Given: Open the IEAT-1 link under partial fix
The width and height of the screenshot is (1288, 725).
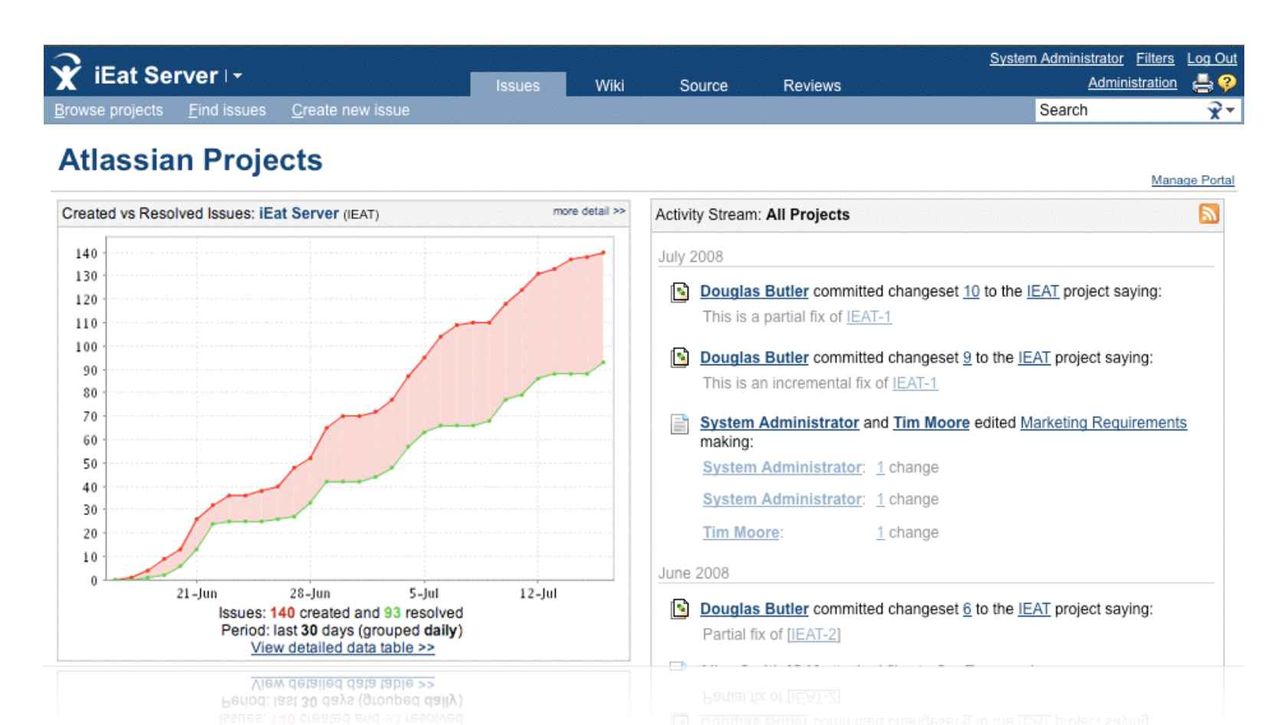Looking at the screenshot, I should click(x=868, y=316).
